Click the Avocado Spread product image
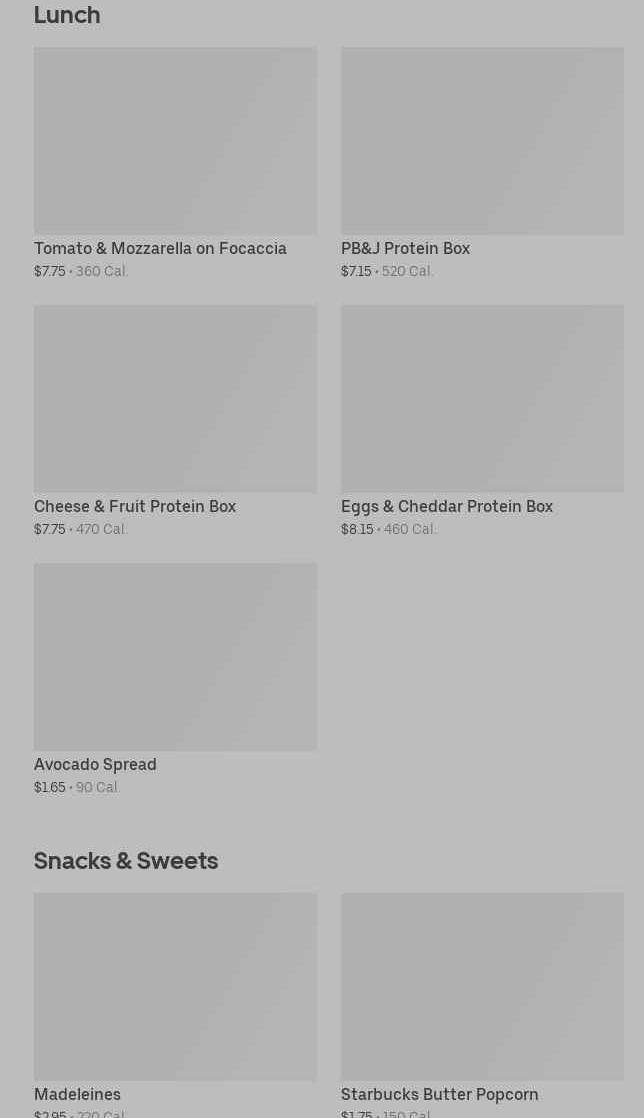This screenshot has height=1118, width=644. tap(175, 656)
